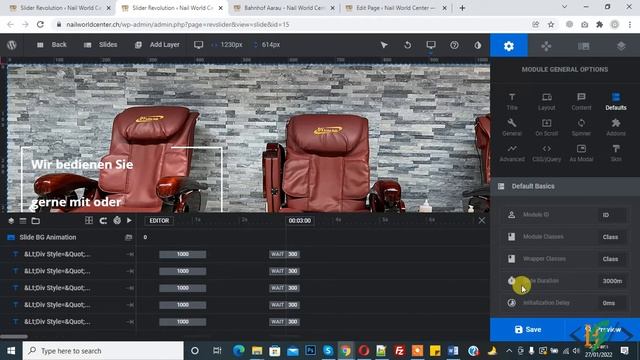Toggle the editor contrast theme icon

click(x=478, y=45)
